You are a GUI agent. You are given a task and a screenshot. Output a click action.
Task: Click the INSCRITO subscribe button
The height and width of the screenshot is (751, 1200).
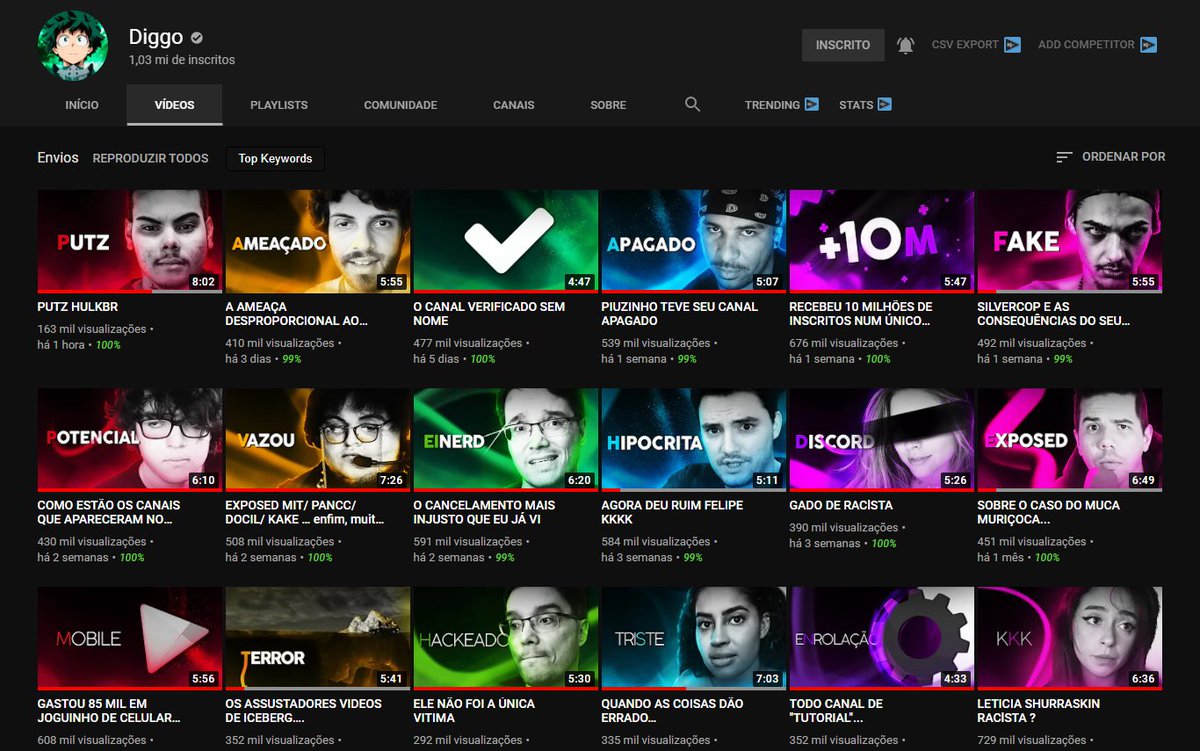843,45
